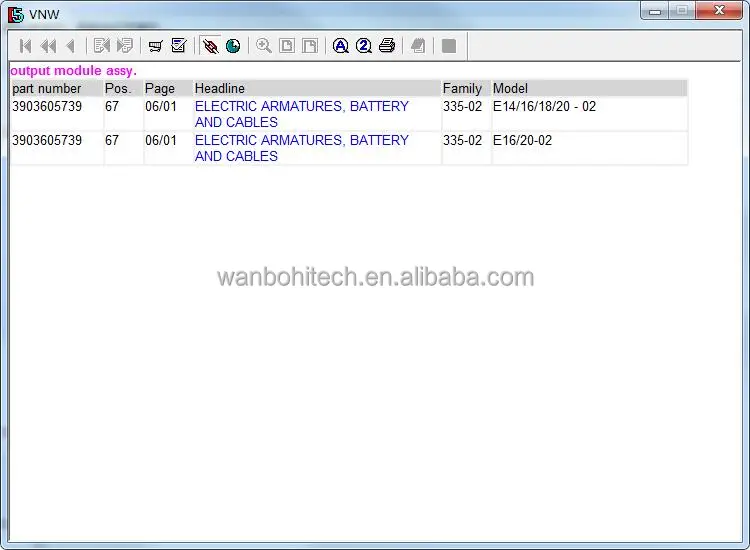Go to first page toolbar icon
The image size is (750, 550).
(x=25, y=46)
